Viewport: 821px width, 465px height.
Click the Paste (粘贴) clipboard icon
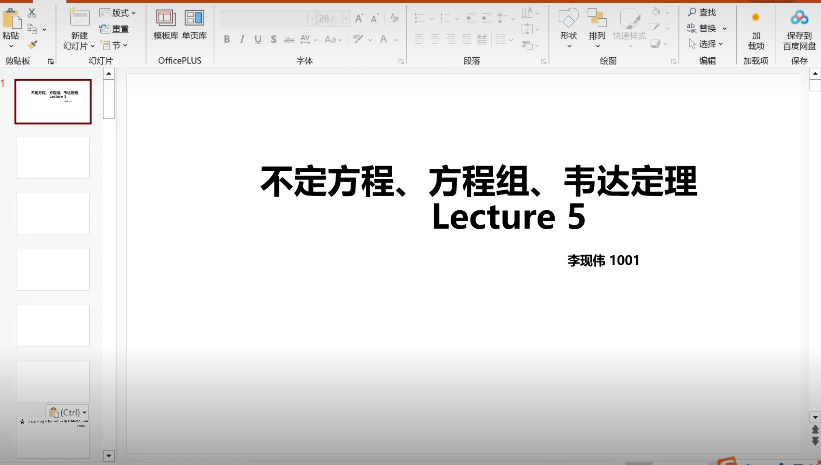11,20
